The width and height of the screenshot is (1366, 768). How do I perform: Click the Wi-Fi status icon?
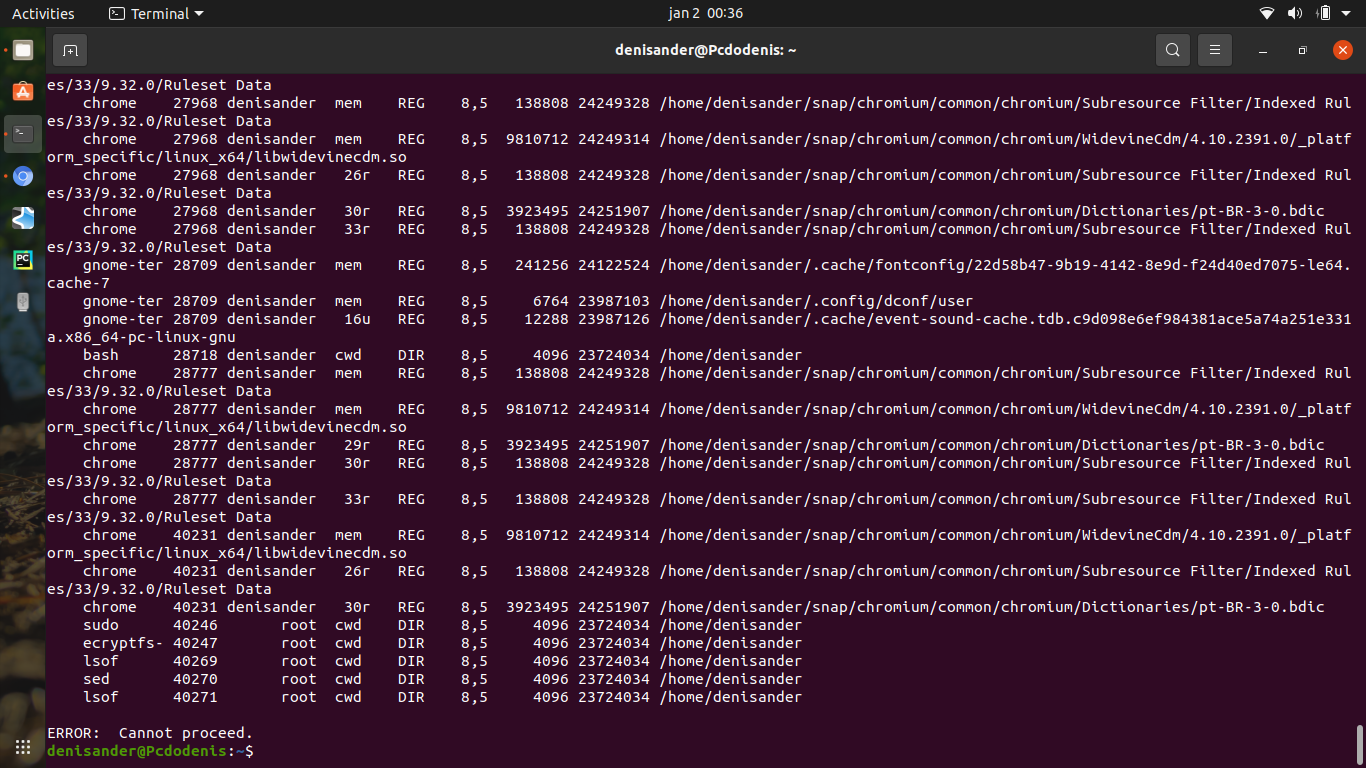[x=1267, y=14]
